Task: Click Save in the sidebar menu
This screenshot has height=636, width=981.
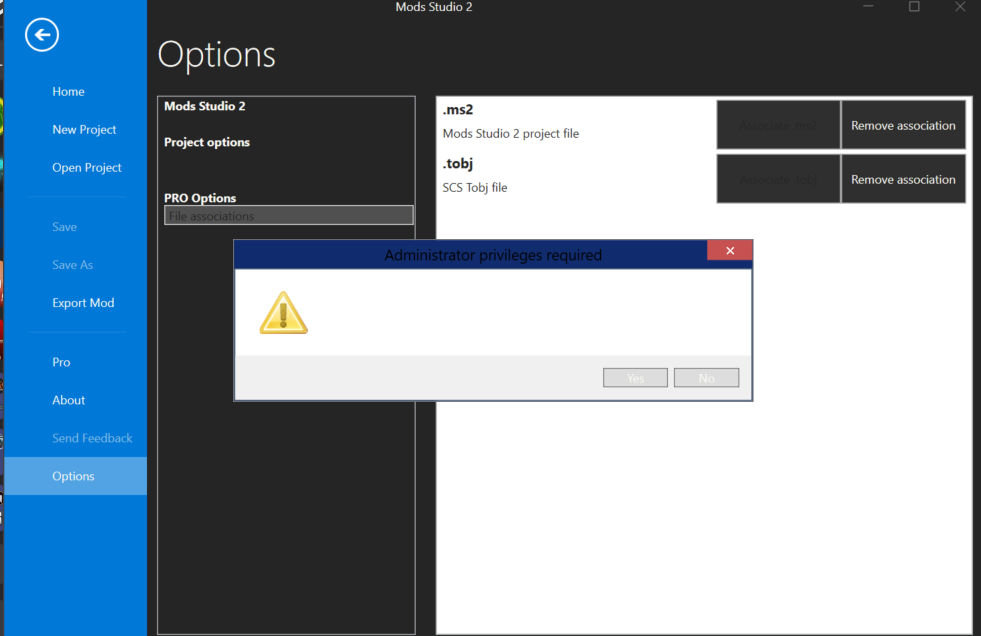Action: point(64,226)
